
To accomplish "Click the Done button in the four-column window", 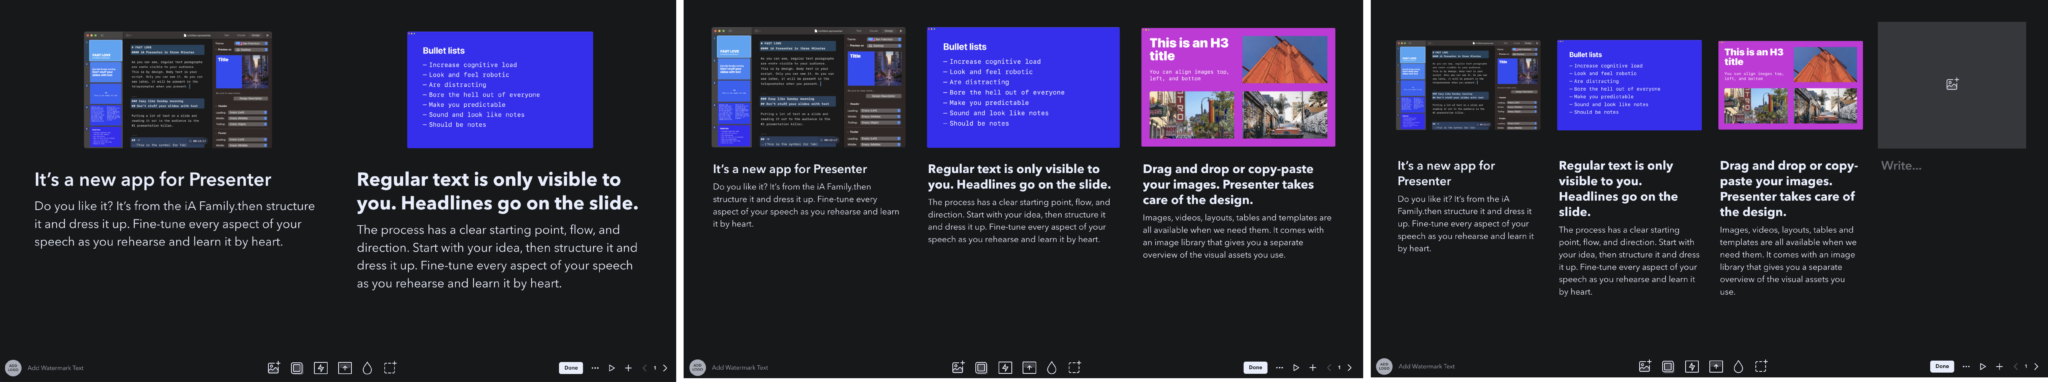I will coord(1942,366).
